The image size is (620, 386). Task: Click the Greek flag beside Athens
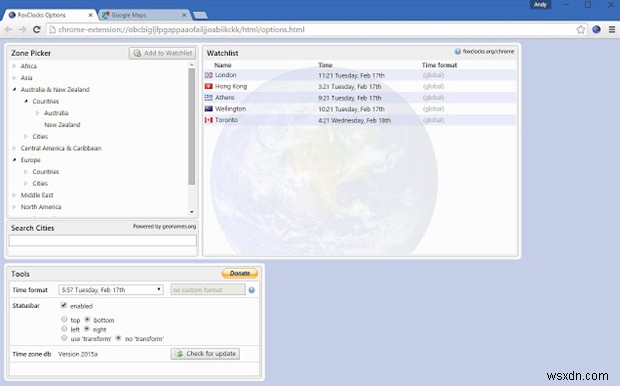coord(208,97)
